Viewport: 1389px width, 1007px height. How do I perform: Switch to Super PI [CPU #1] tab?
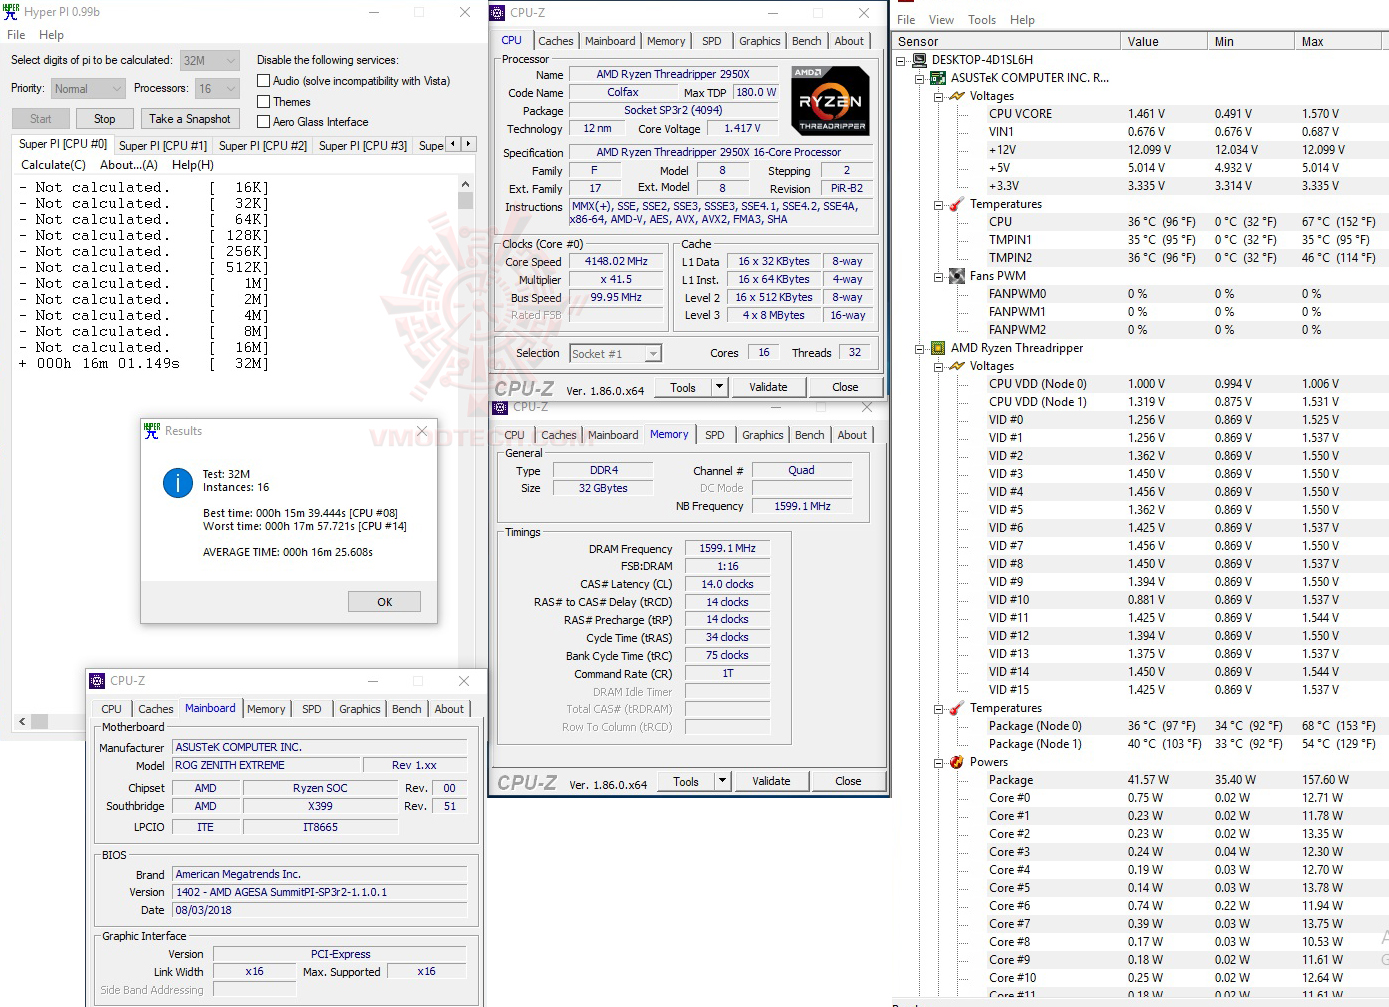tap(163, 146)
